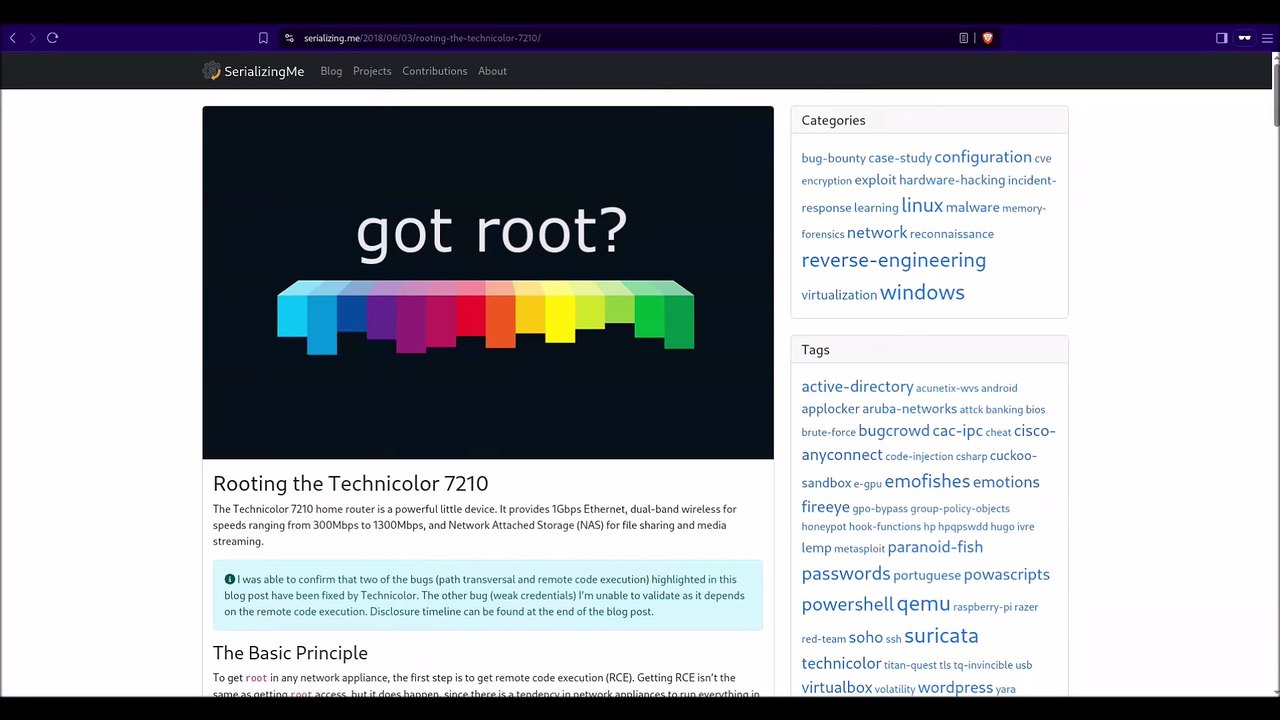Open the linux category
This screenshot has height=720, width=1280.
pos(922,205)
